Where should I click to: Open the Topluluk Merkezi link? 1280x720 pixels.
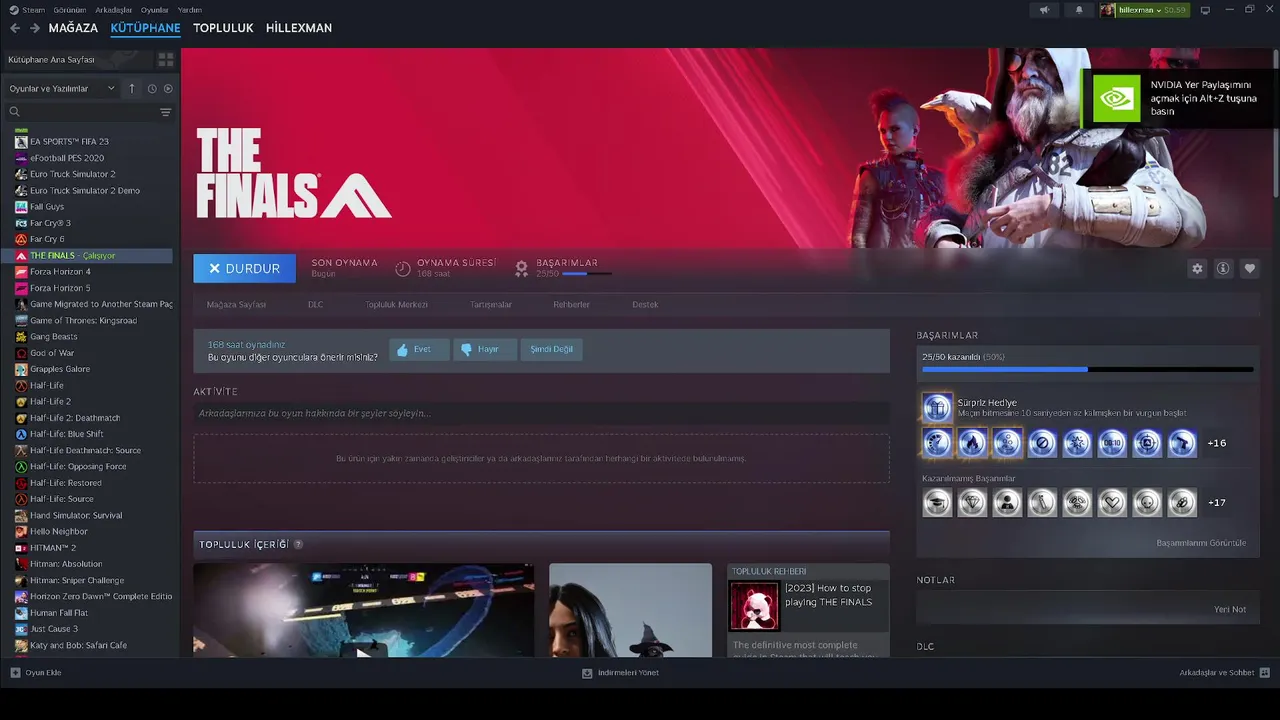(x=396, y=304)
